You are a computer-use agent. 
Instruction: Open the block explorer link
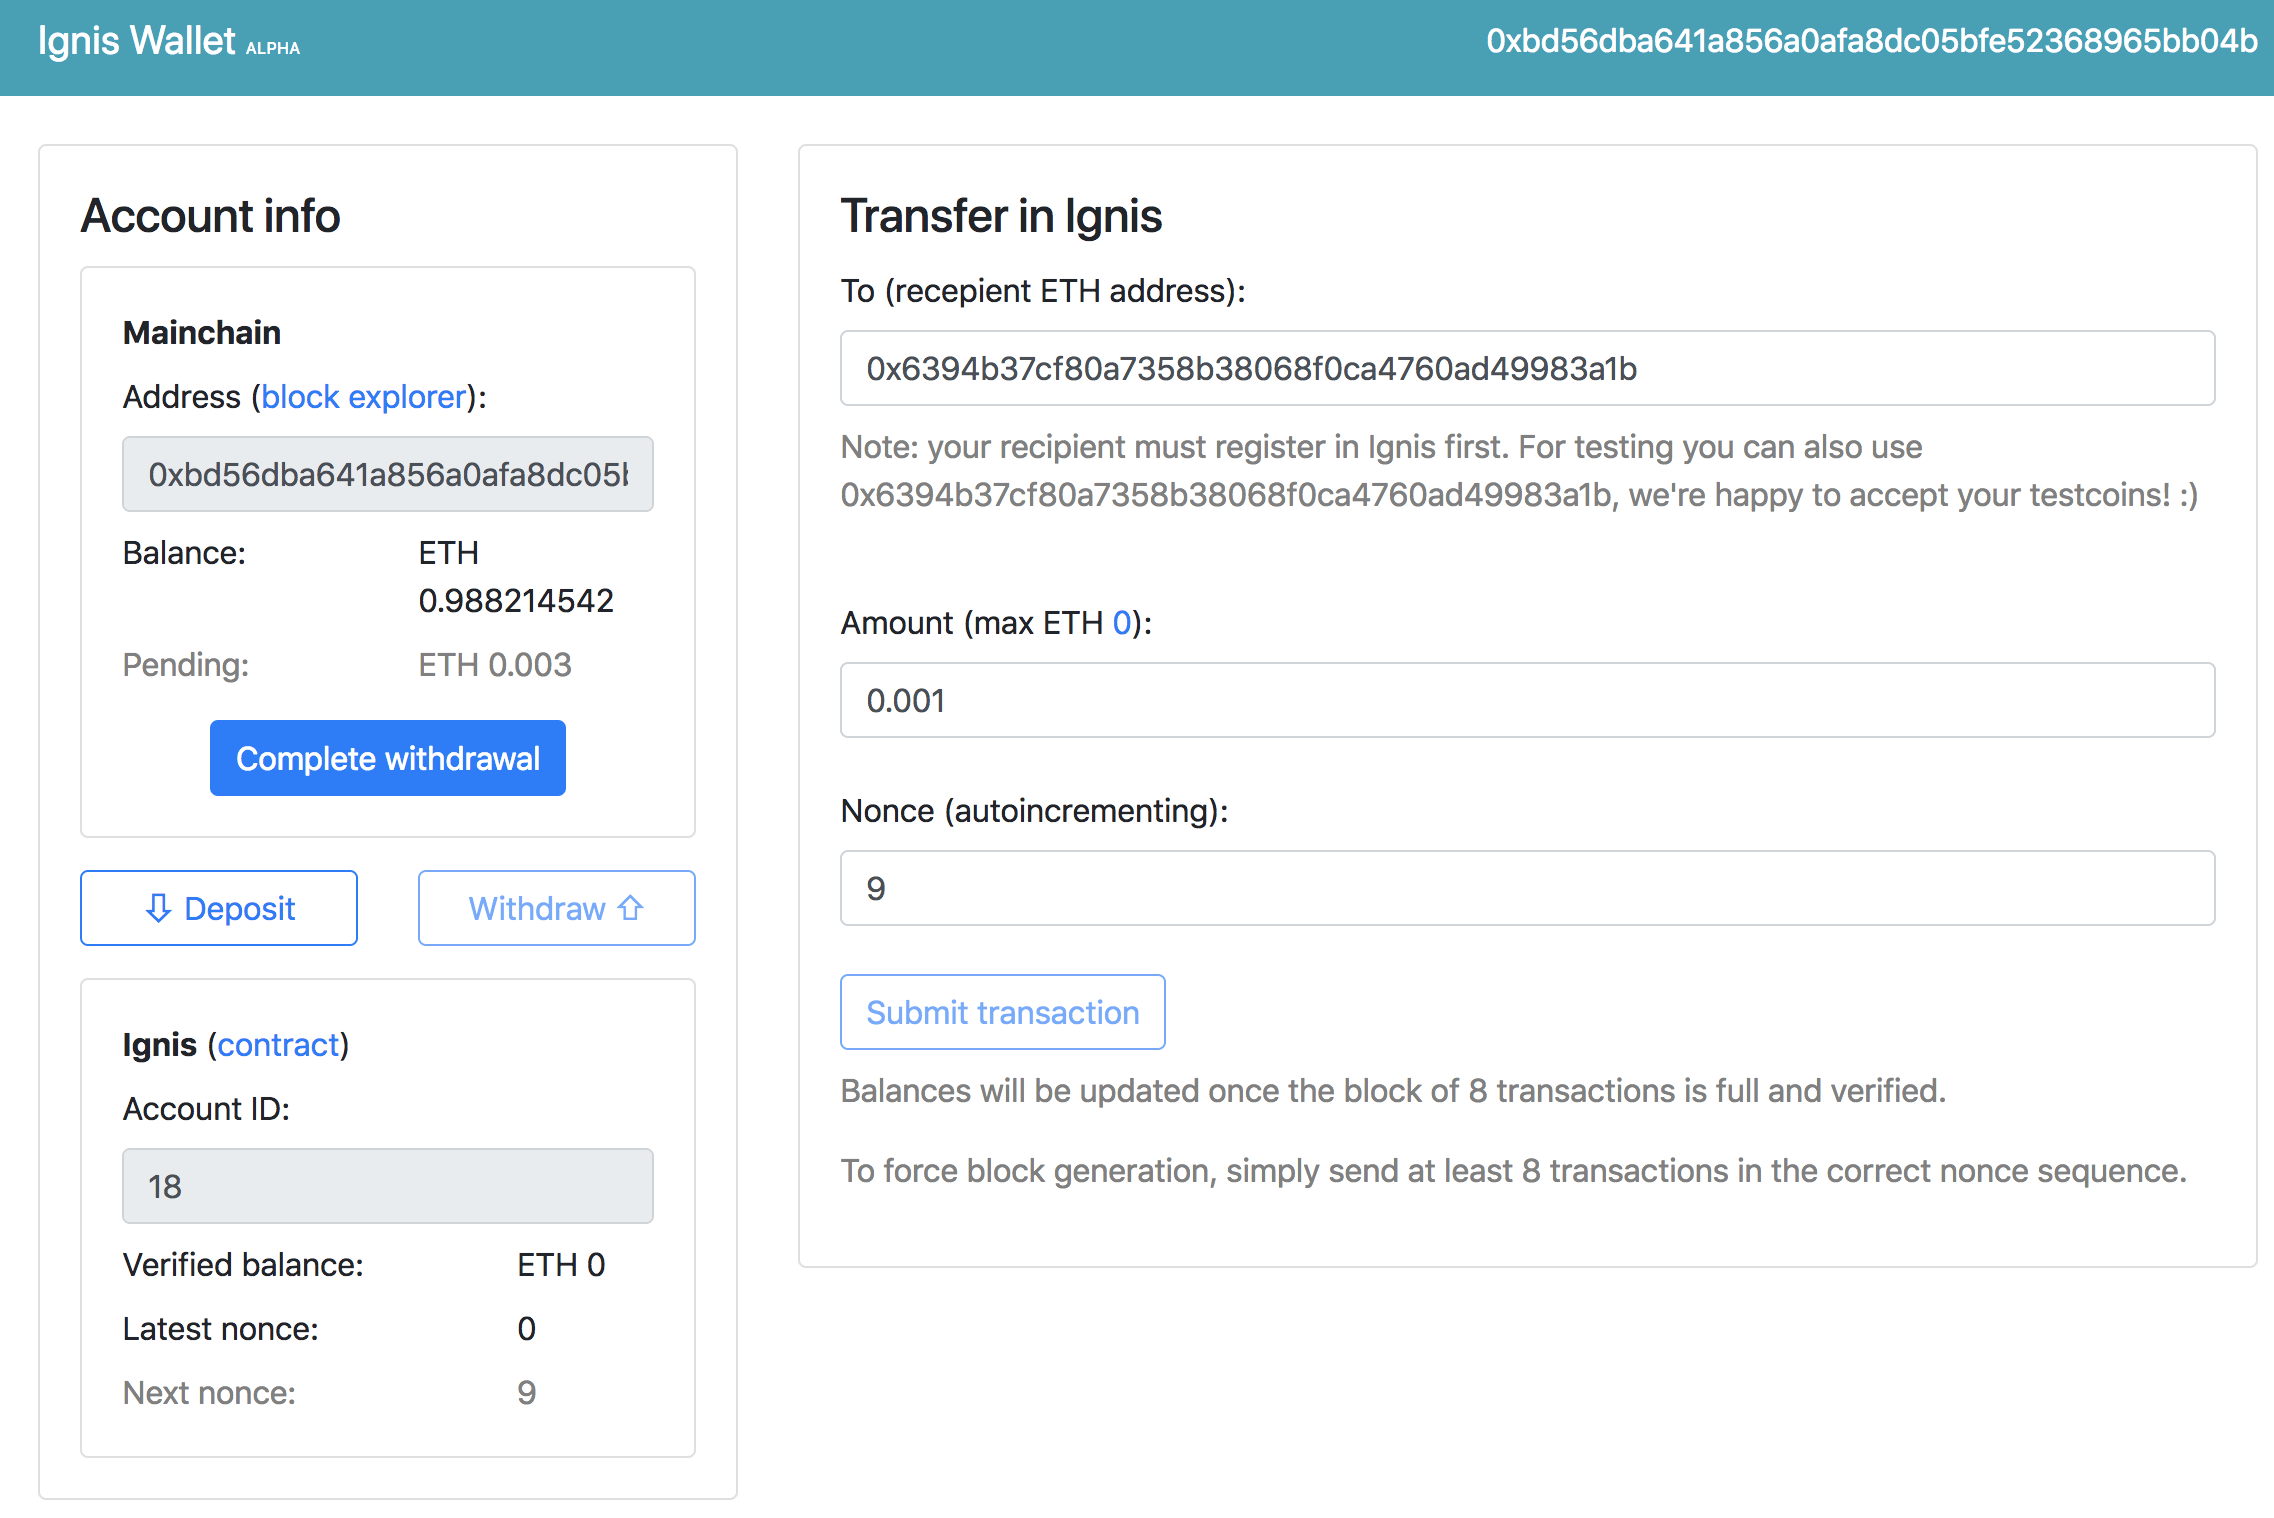click(364, 397)
